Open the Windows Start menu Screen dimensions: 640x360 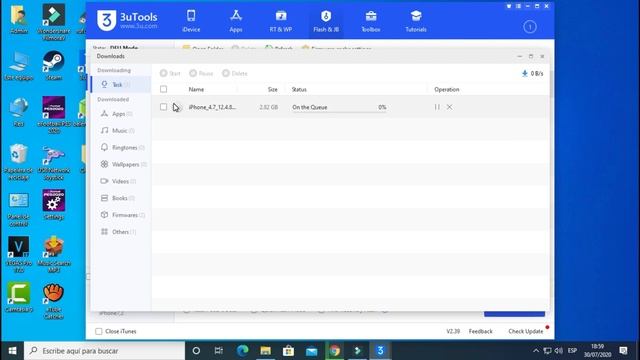tap(12, 351)
